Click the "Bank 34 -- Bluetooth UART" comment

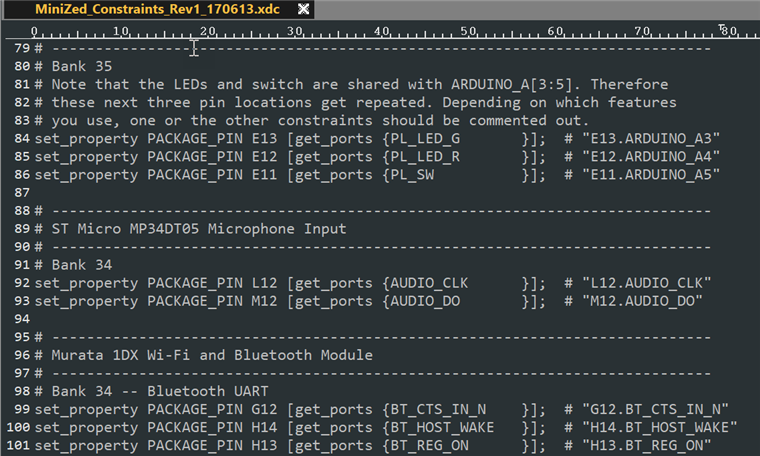(x=160, y=390)
